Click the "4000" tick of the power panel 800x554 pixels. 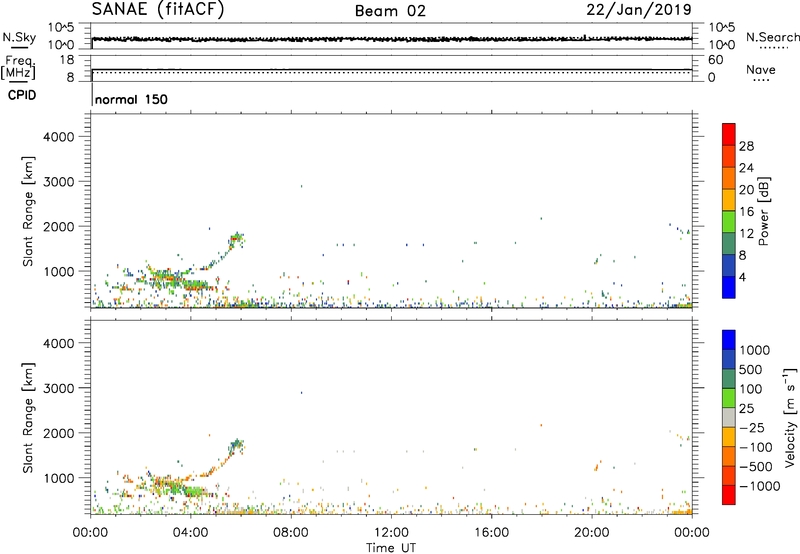coord(59,137)
